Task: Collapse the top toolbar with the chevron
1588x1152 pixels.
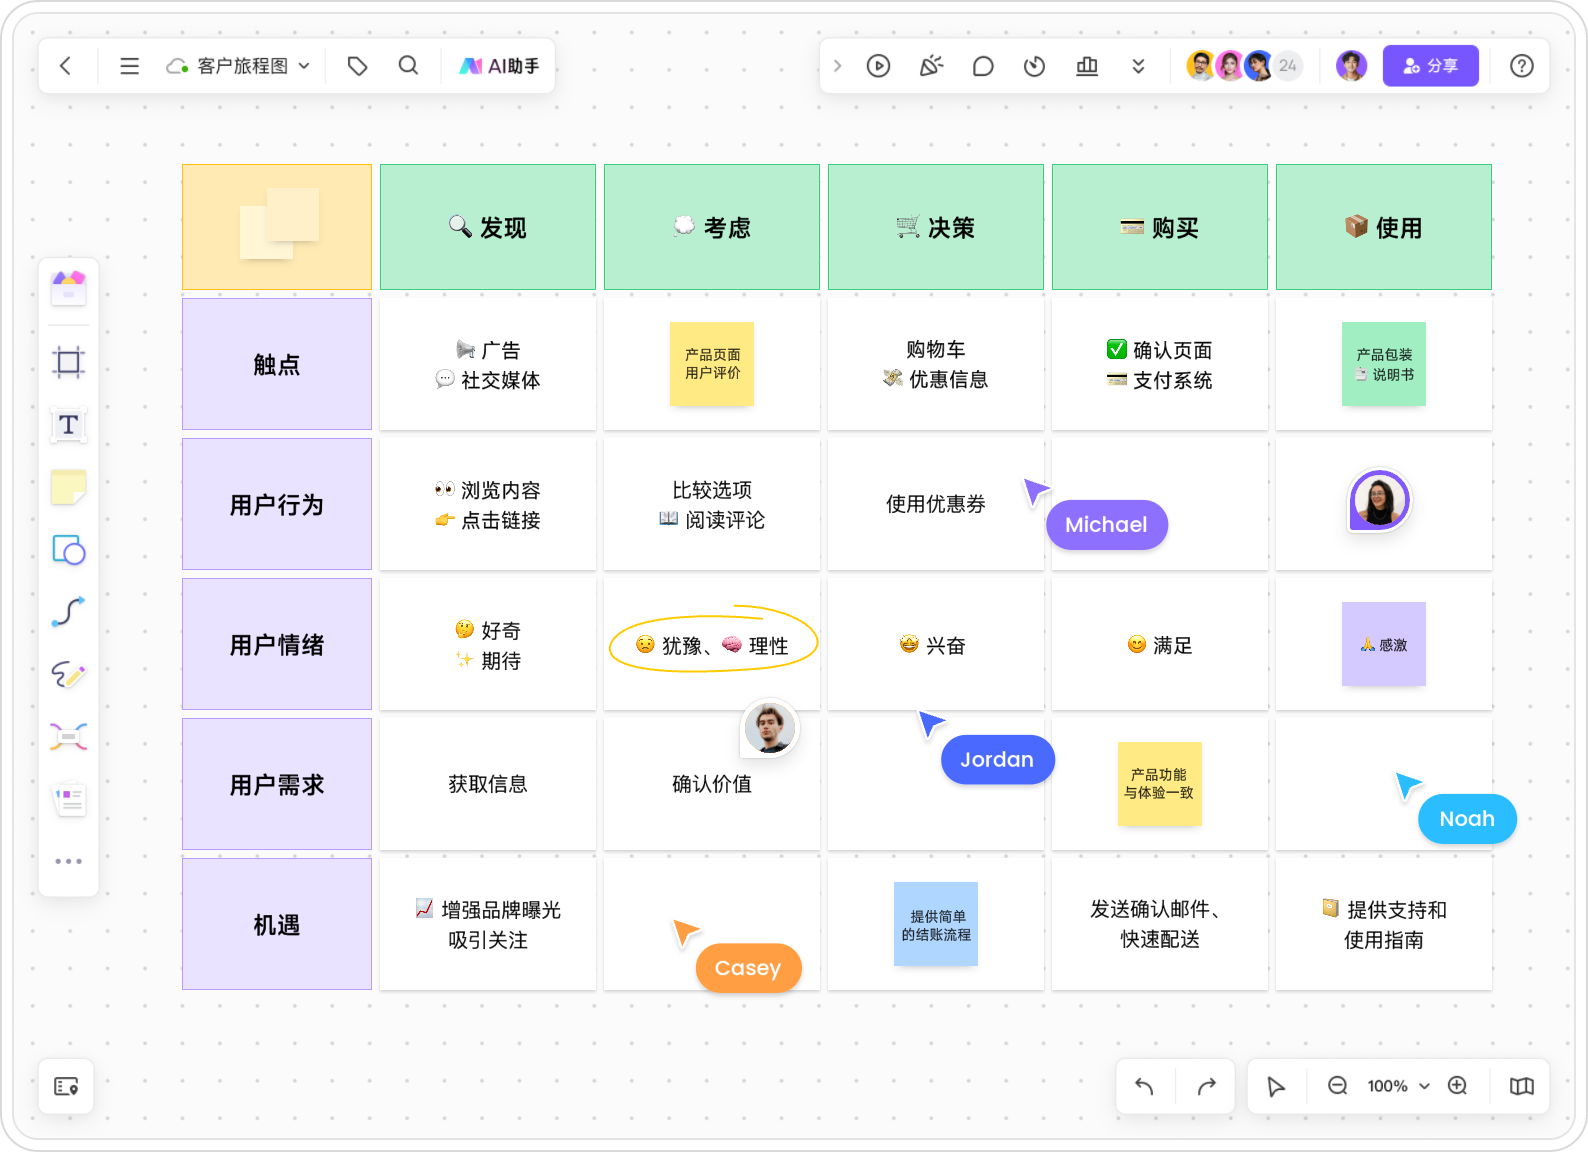Action: click(838, 66)
